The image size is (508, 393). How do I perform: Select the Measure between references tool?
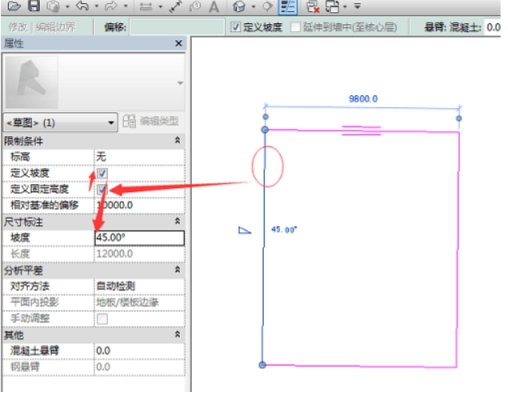(146, 6)
